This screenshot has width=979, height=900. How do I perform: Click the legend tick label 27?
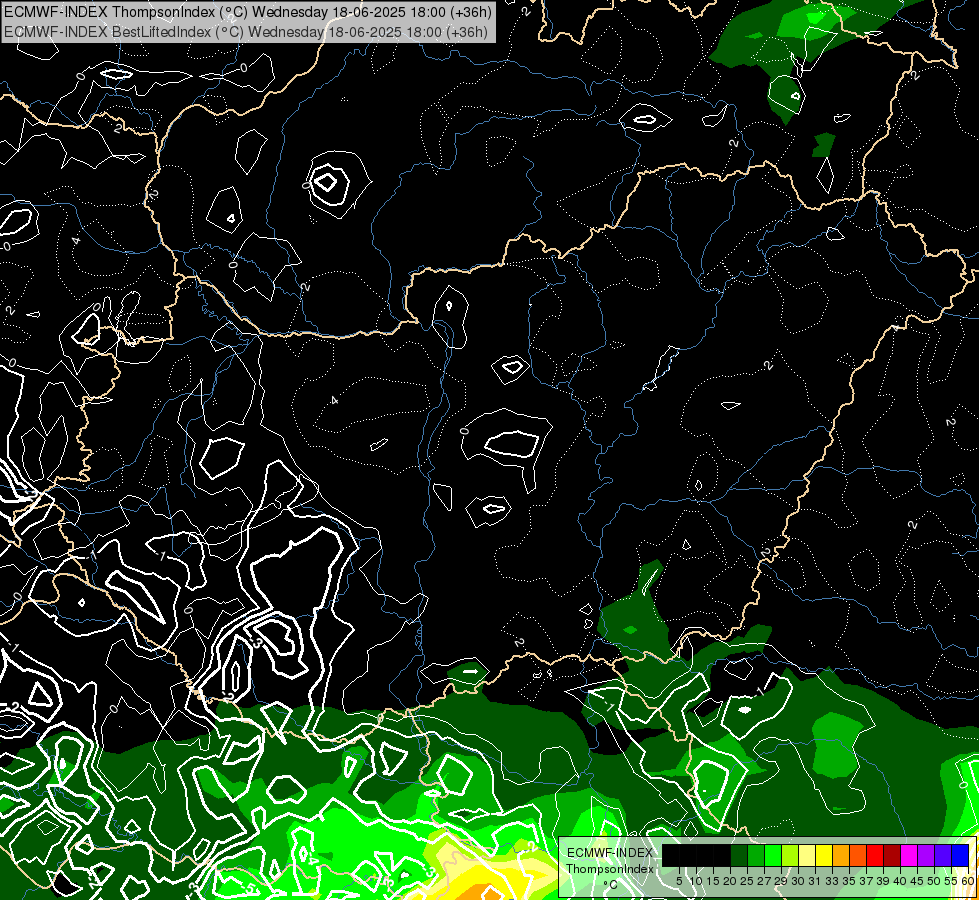point(764,881)
